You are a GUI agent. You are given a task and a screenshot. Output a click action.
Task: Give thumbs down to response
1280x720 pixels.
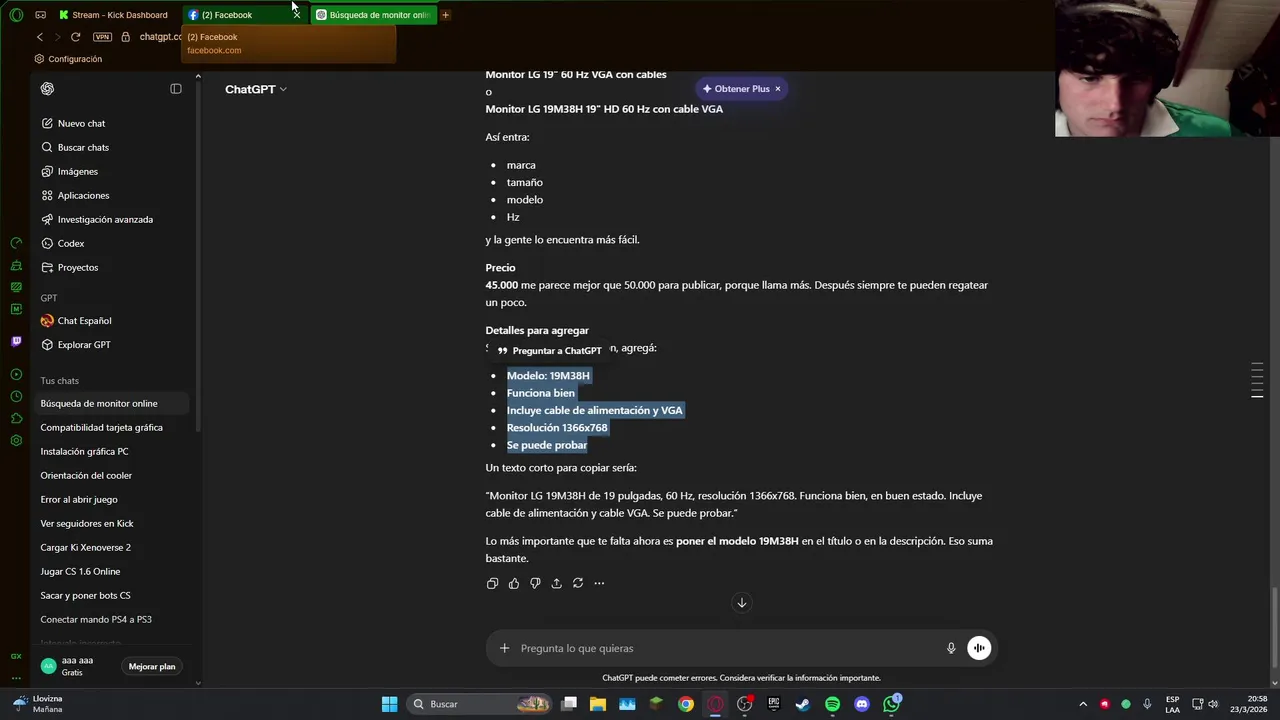pyautogui.click(x=535, y=583)
